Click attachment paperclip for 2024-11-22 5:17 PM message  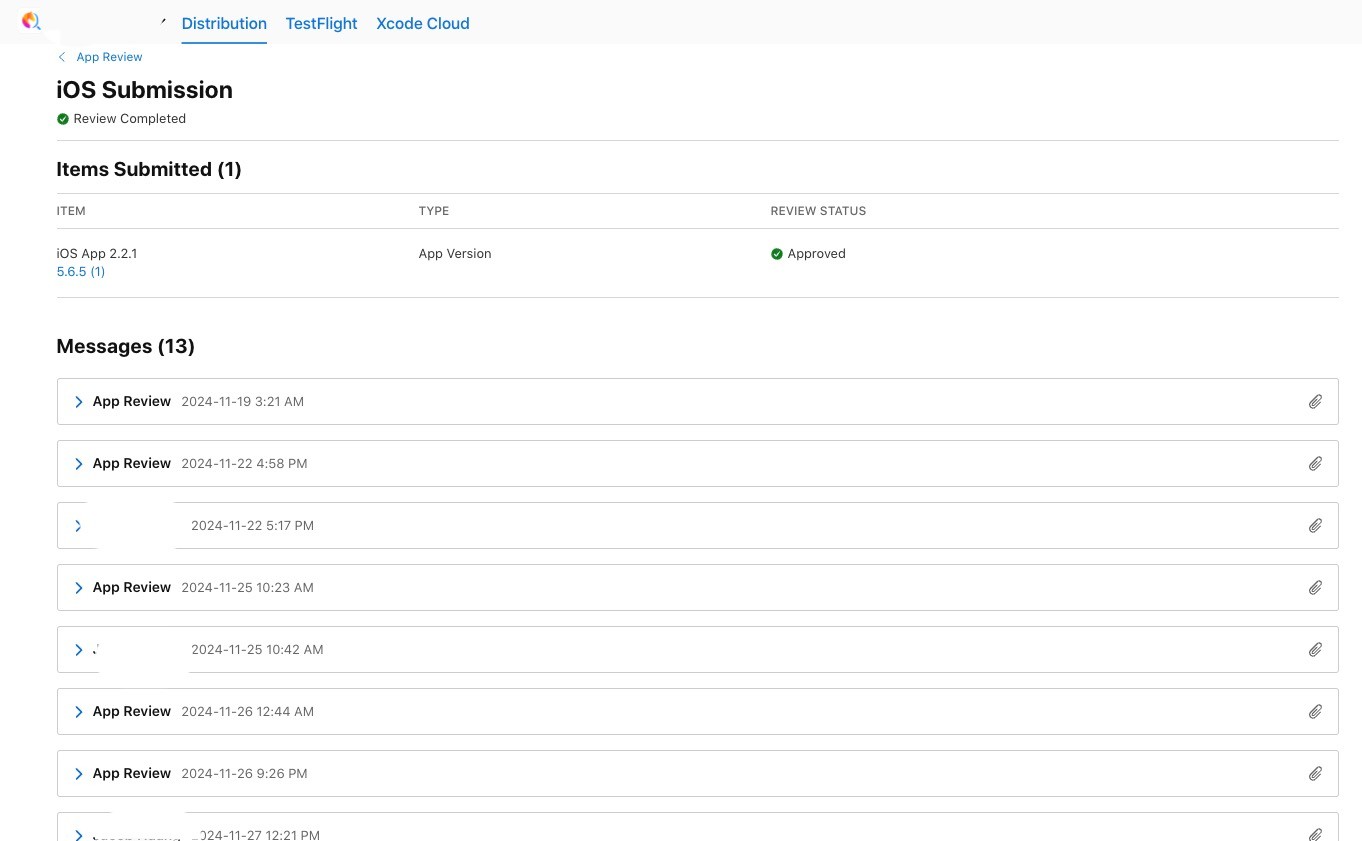[x=1315, y=526]
